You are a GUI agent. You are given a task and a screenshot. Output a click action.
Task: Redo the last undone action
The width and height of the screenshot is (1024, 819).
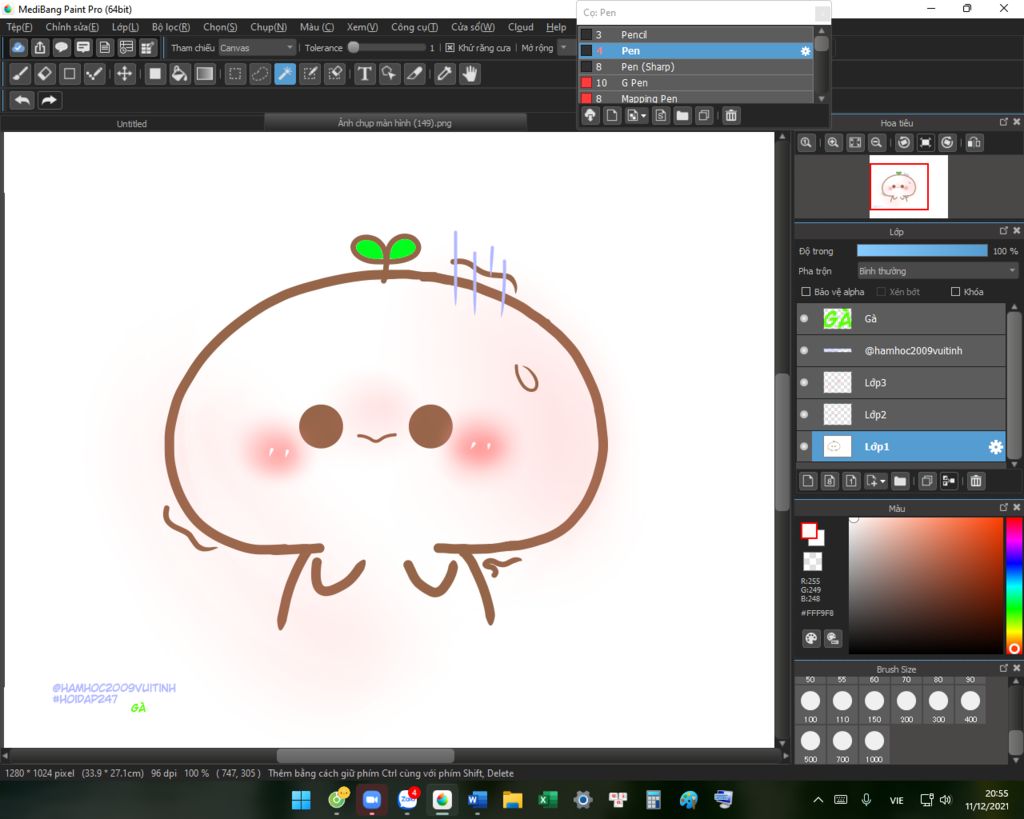[49, 100]
